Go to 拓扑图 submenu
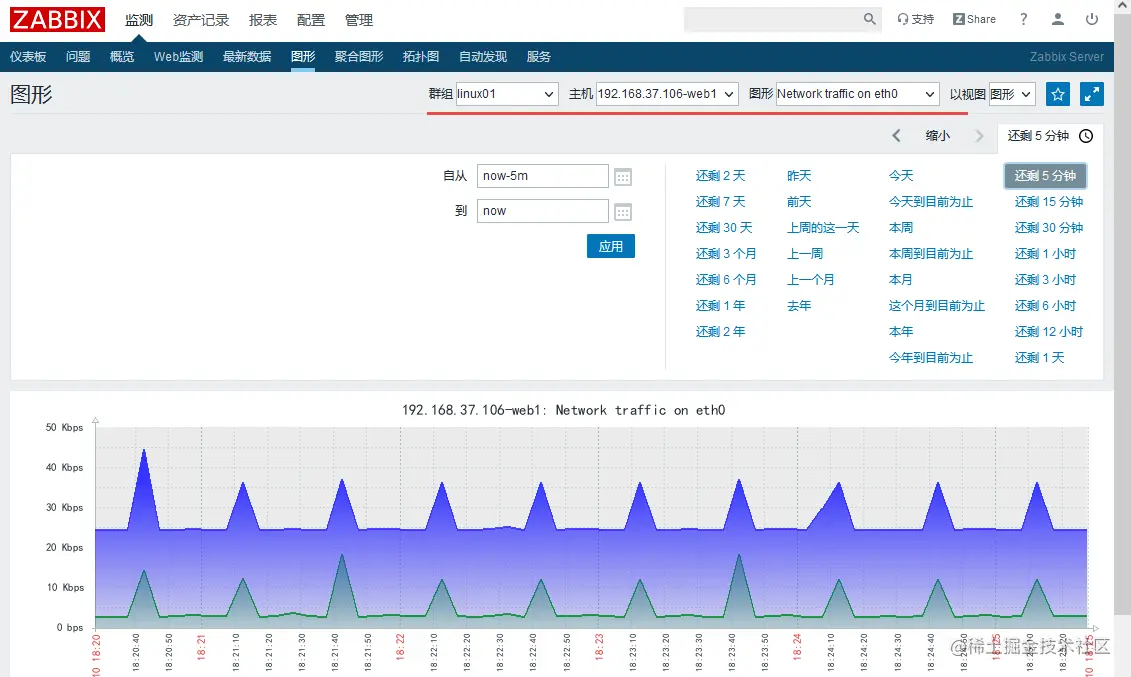Viewport: 1131px width, 677px height. pyautogui.click(x=421, y=56)
